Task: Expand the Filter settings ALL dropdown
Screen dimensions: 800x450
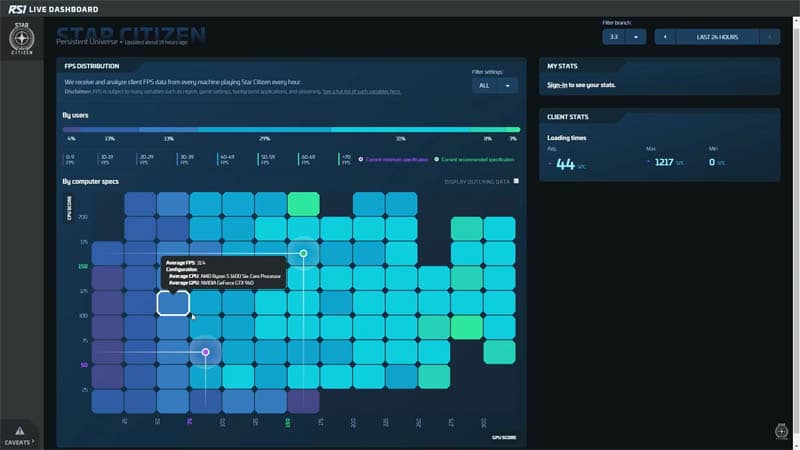Action: [494, 85]
